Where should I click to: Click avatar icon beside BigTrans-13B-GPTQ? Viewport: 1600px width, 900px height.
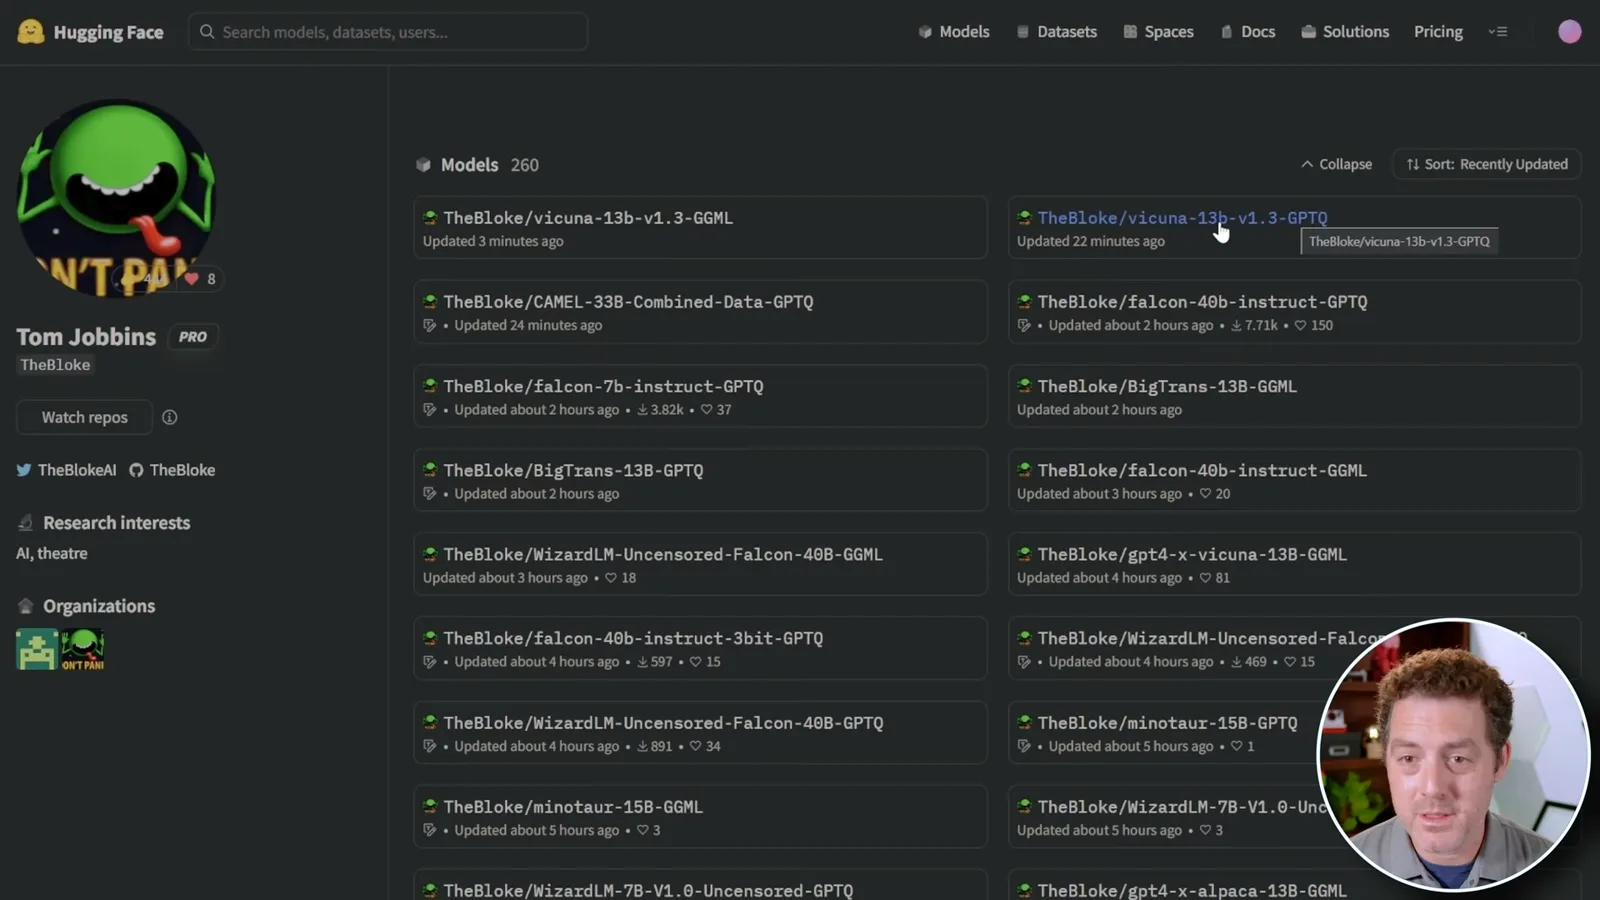430,470
